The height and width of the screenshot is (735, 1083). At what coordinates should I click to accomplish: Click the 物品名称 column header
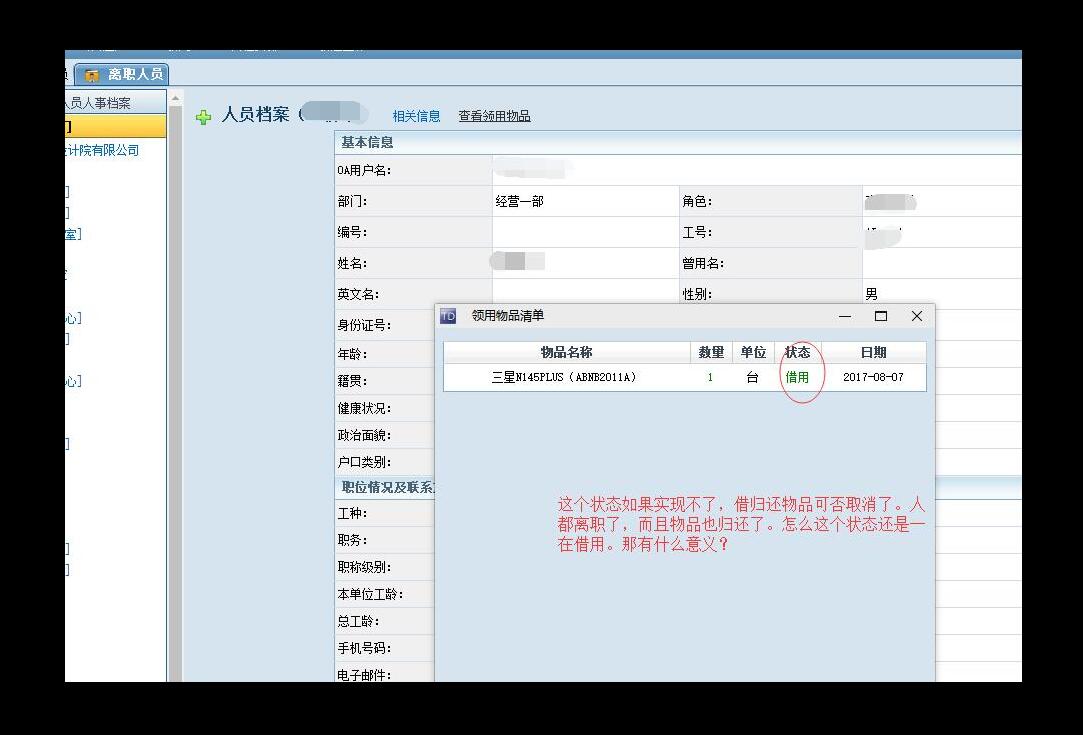[566, 352]
